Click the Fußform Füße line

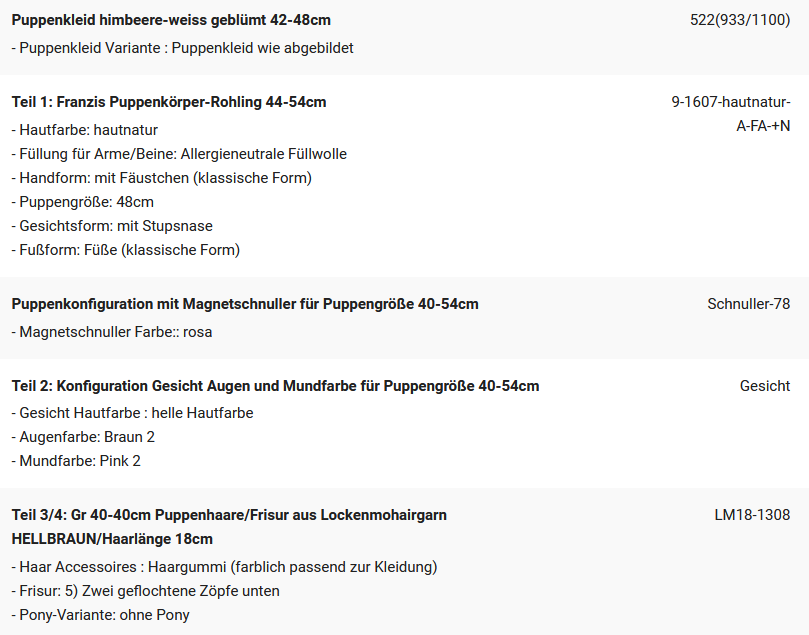(x=125, y=250)
